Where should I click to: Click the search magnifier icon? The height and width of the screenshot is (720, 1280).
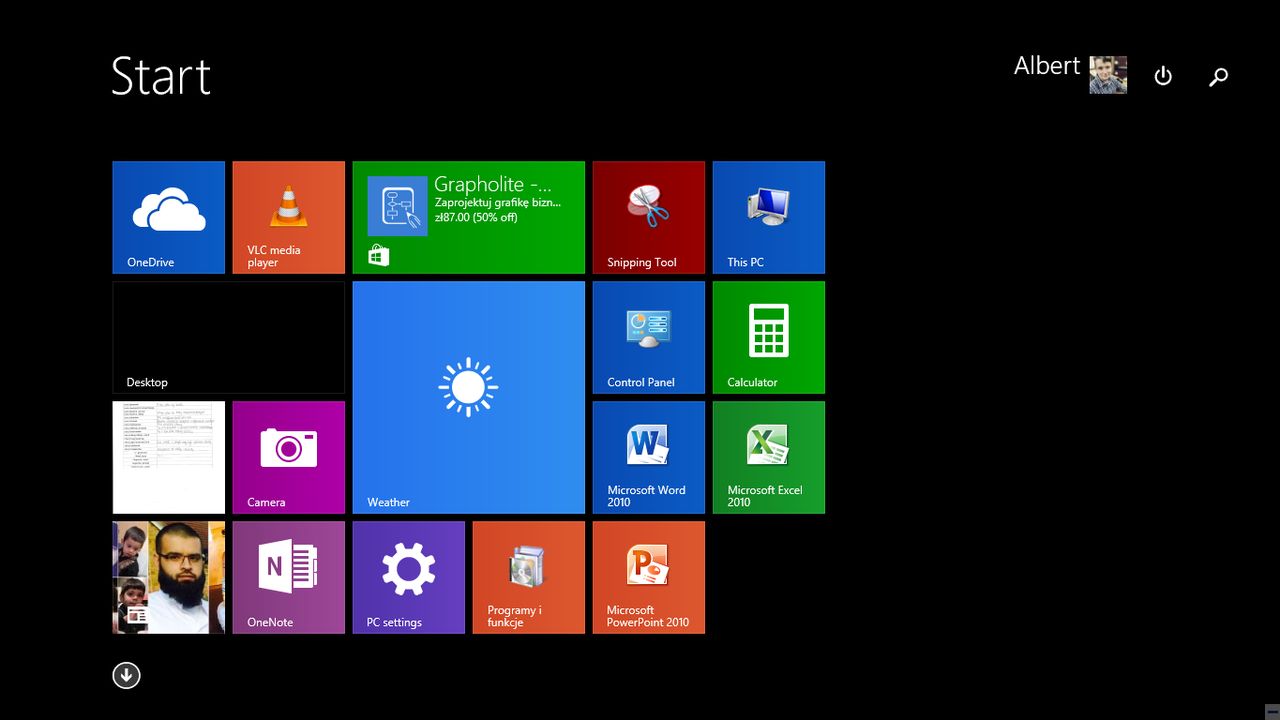click(x=1218, y=76)
